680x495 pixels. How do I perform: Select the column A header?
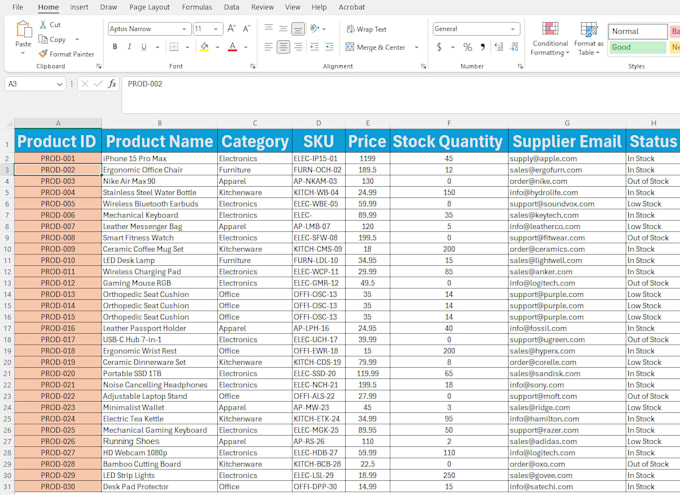click(58, 123)
